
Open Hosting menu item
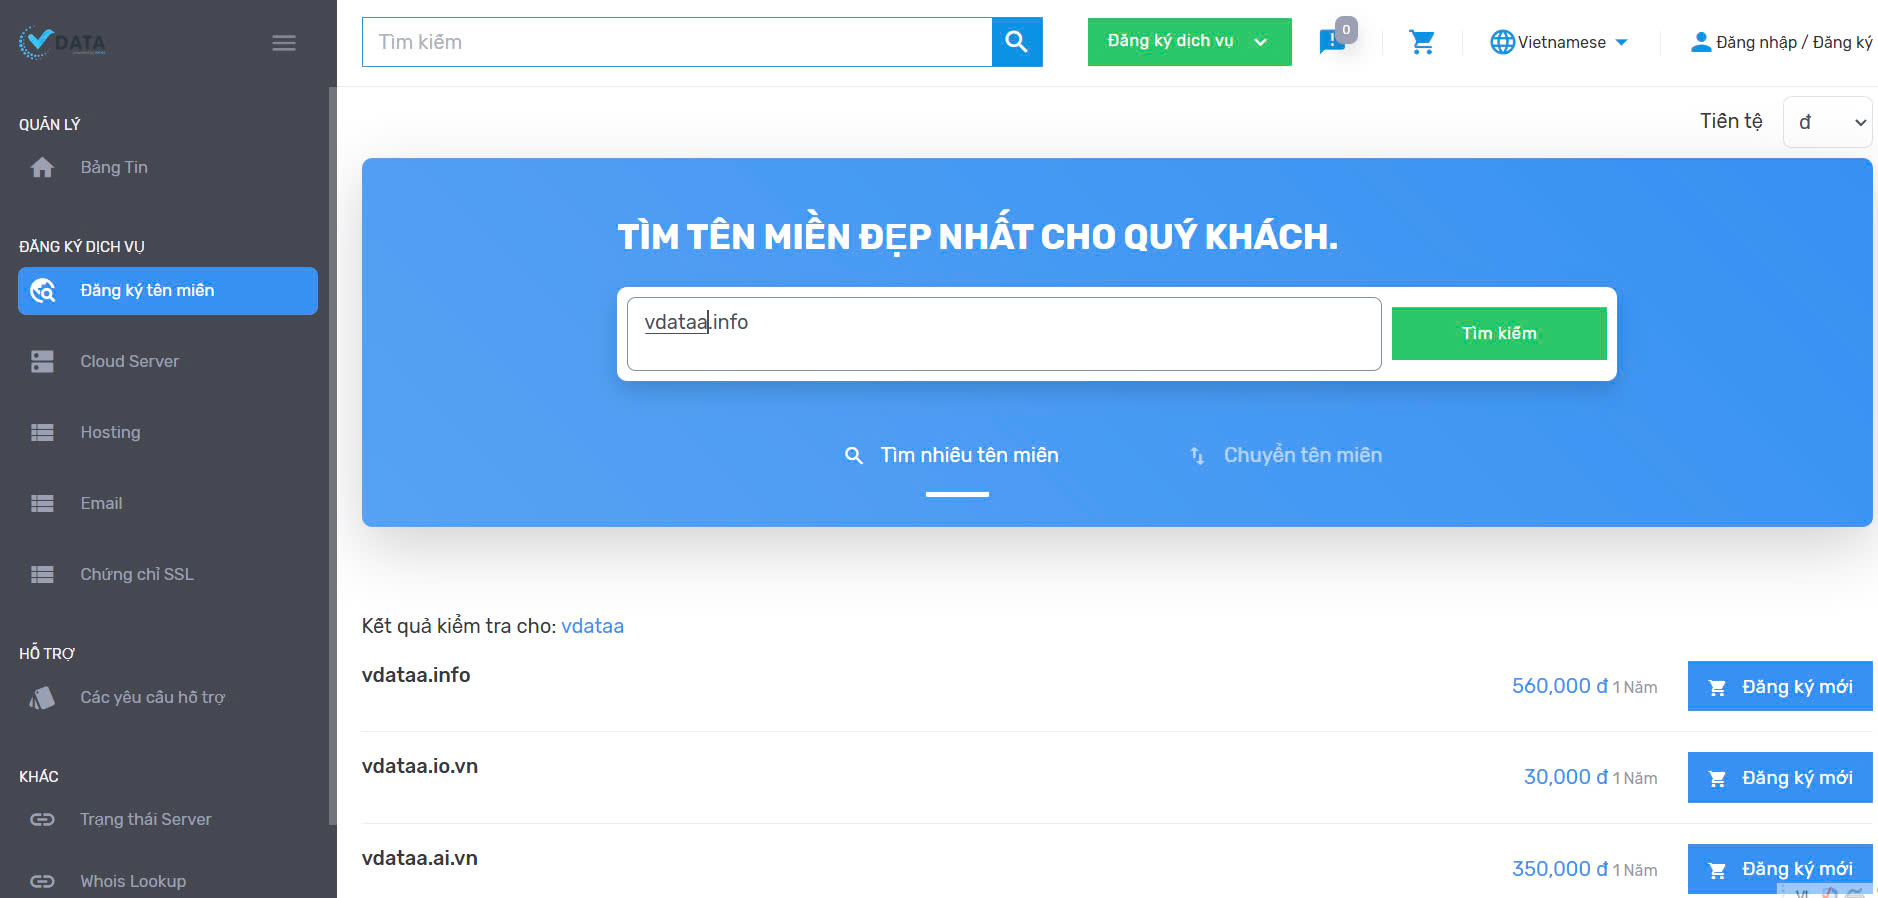(x=168, y=432)
